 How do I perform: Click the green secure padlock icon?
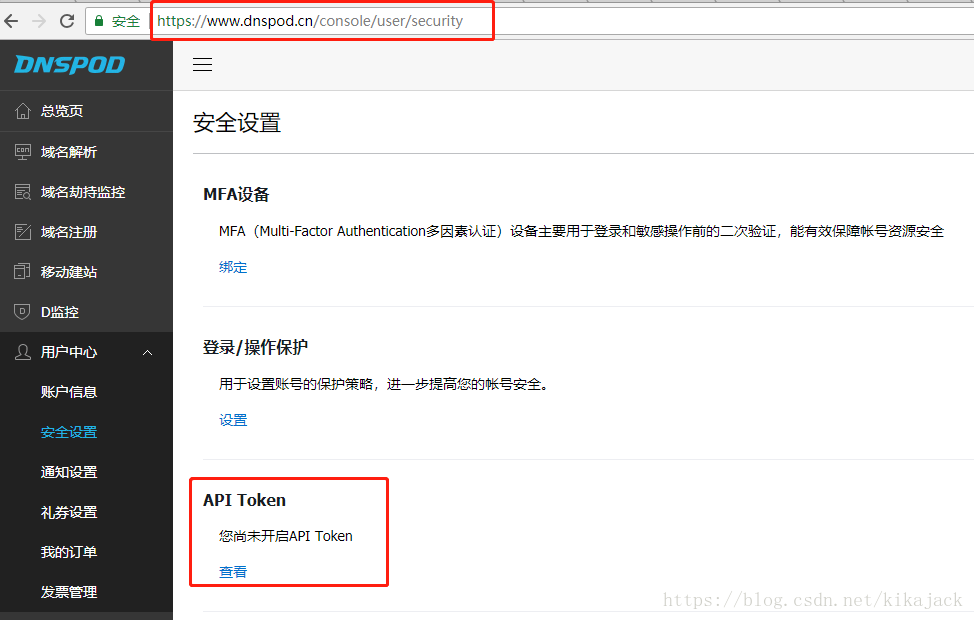tap(99, 21)
